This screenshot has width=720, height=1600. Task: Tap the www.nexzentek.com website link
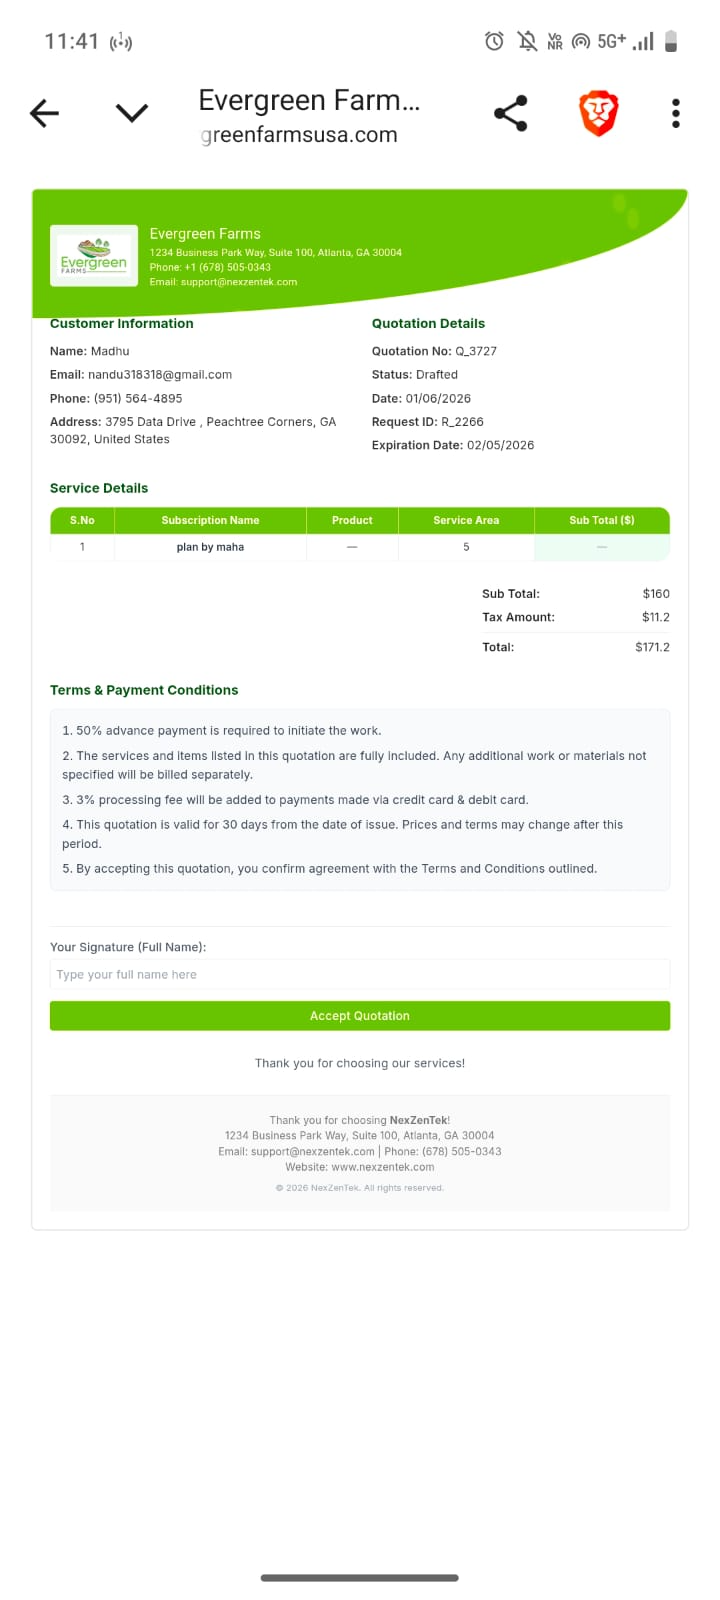(x=383, y=1167)
